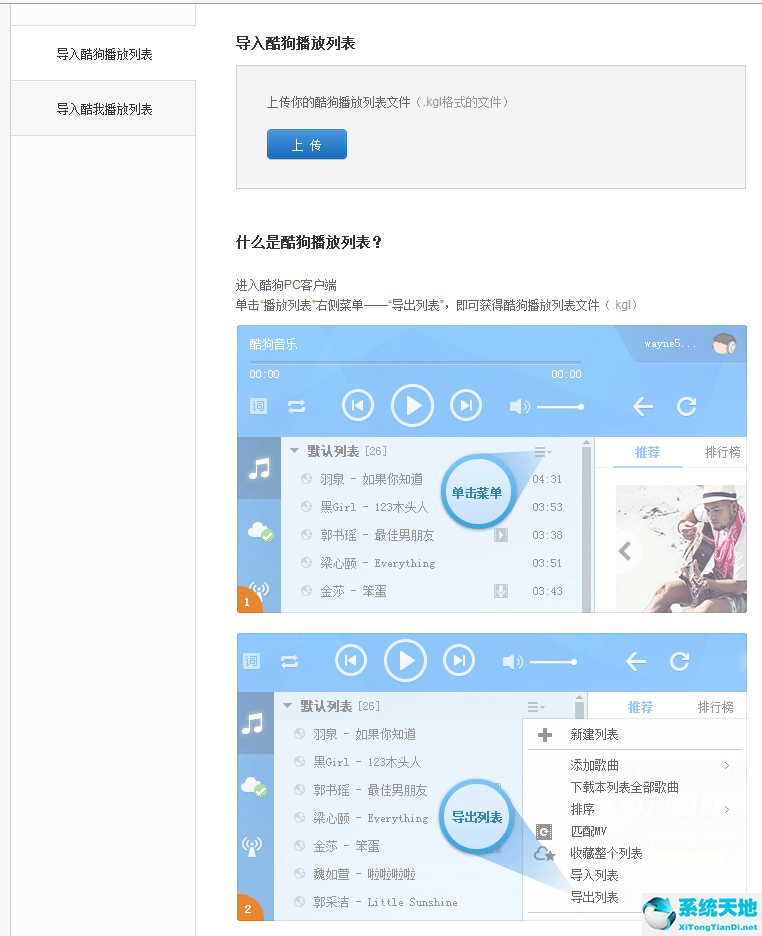Click the large play button in step 2 player

405,661
